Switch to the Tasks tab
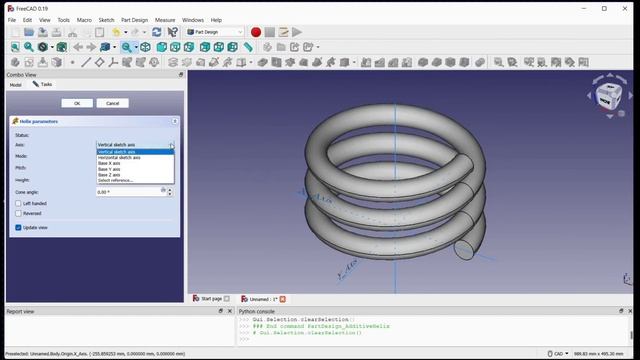 (x=42, y=84)
